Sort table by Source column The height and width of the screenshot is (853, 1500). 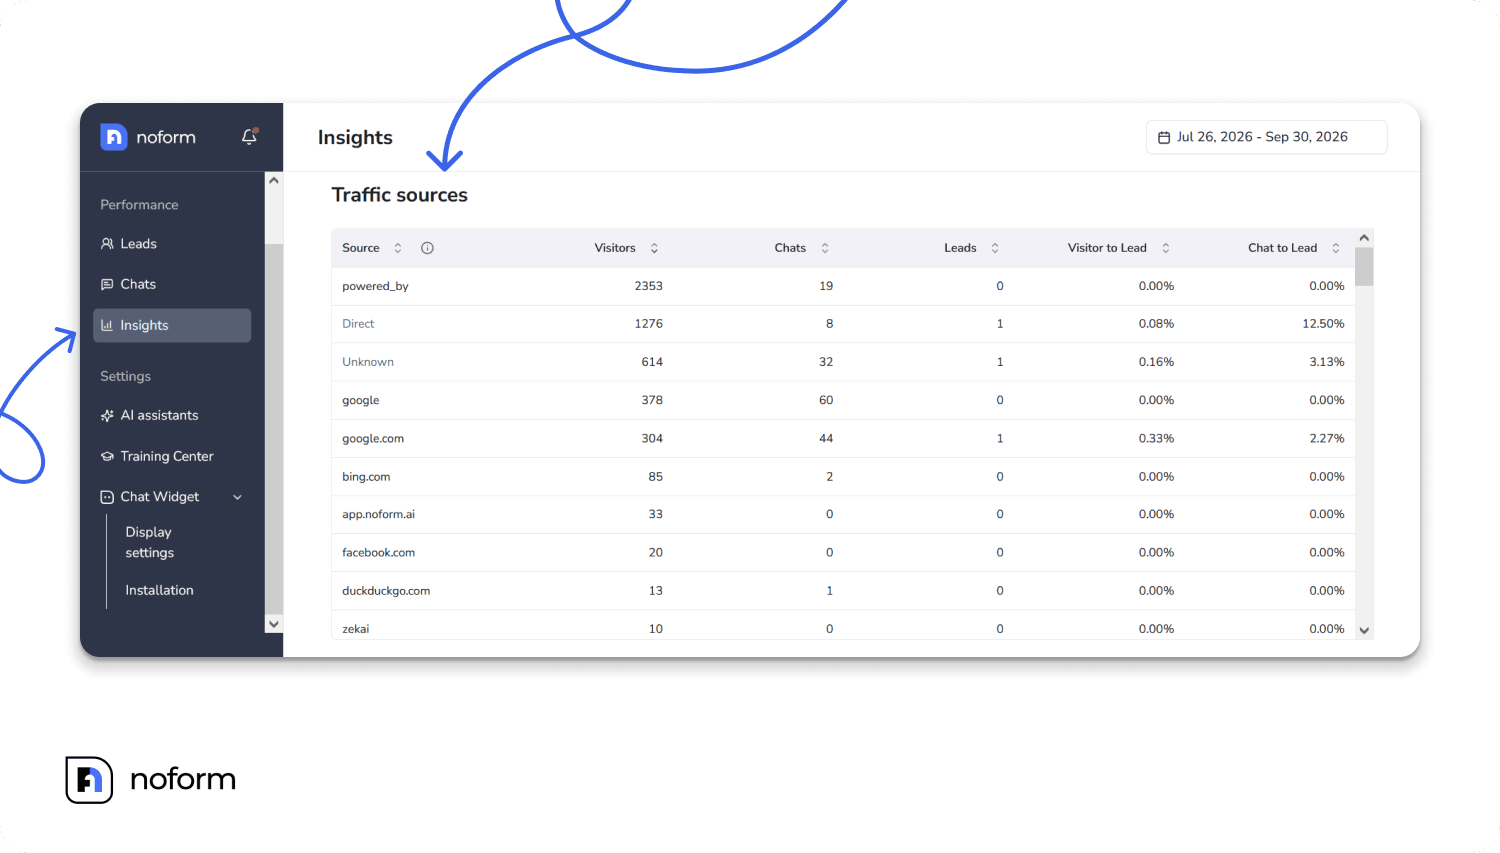pyautogui.click(x=398, y=248)
